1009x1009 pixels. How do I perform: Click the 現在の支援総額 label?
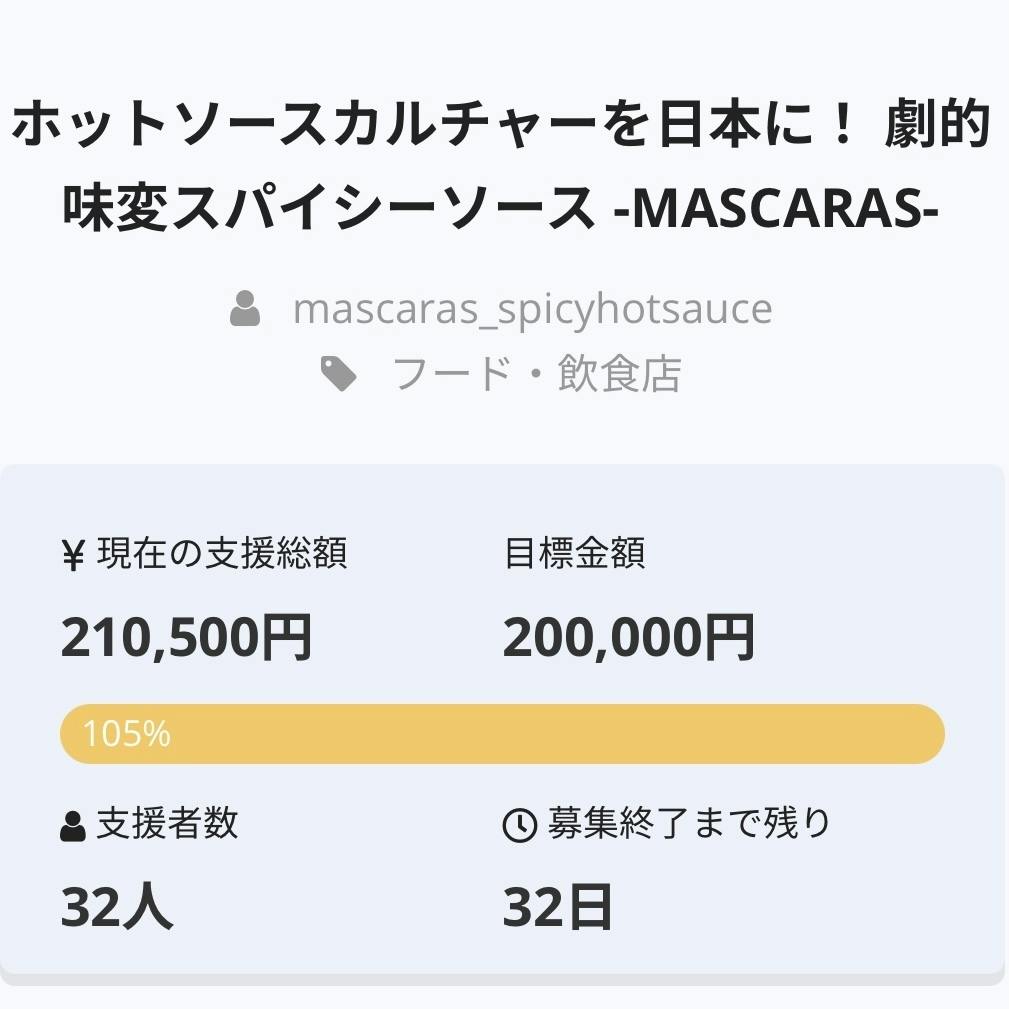(x=221, y=554)
